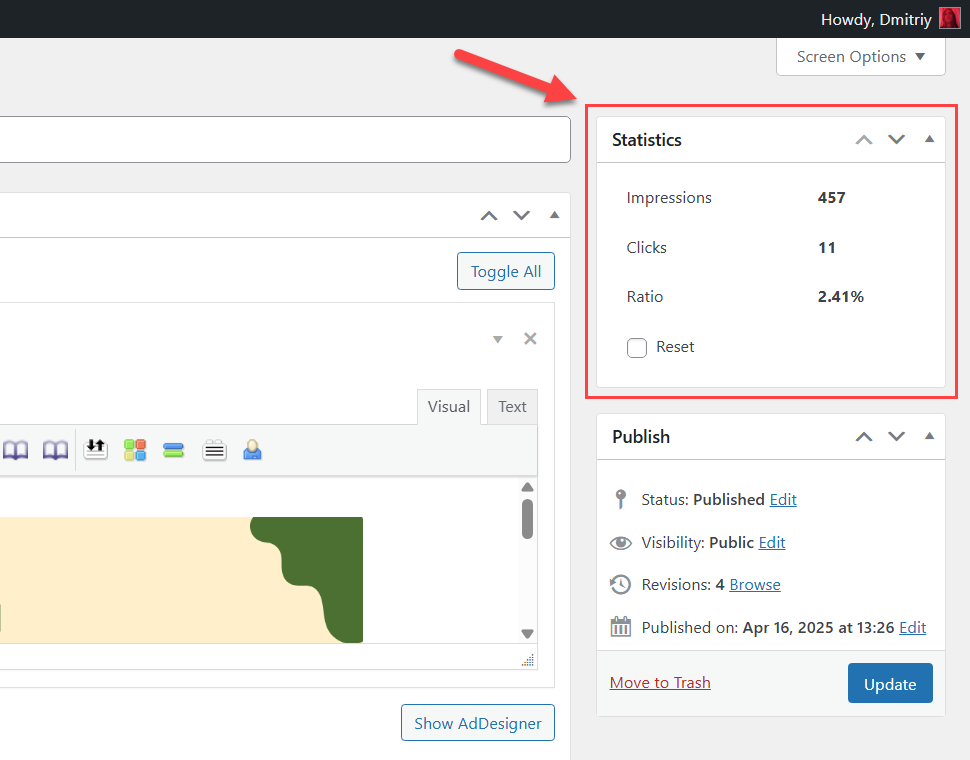Collapse the Publish panel with the triangle toggle
This screenshot has height=760, width=970.
(929, 436)
